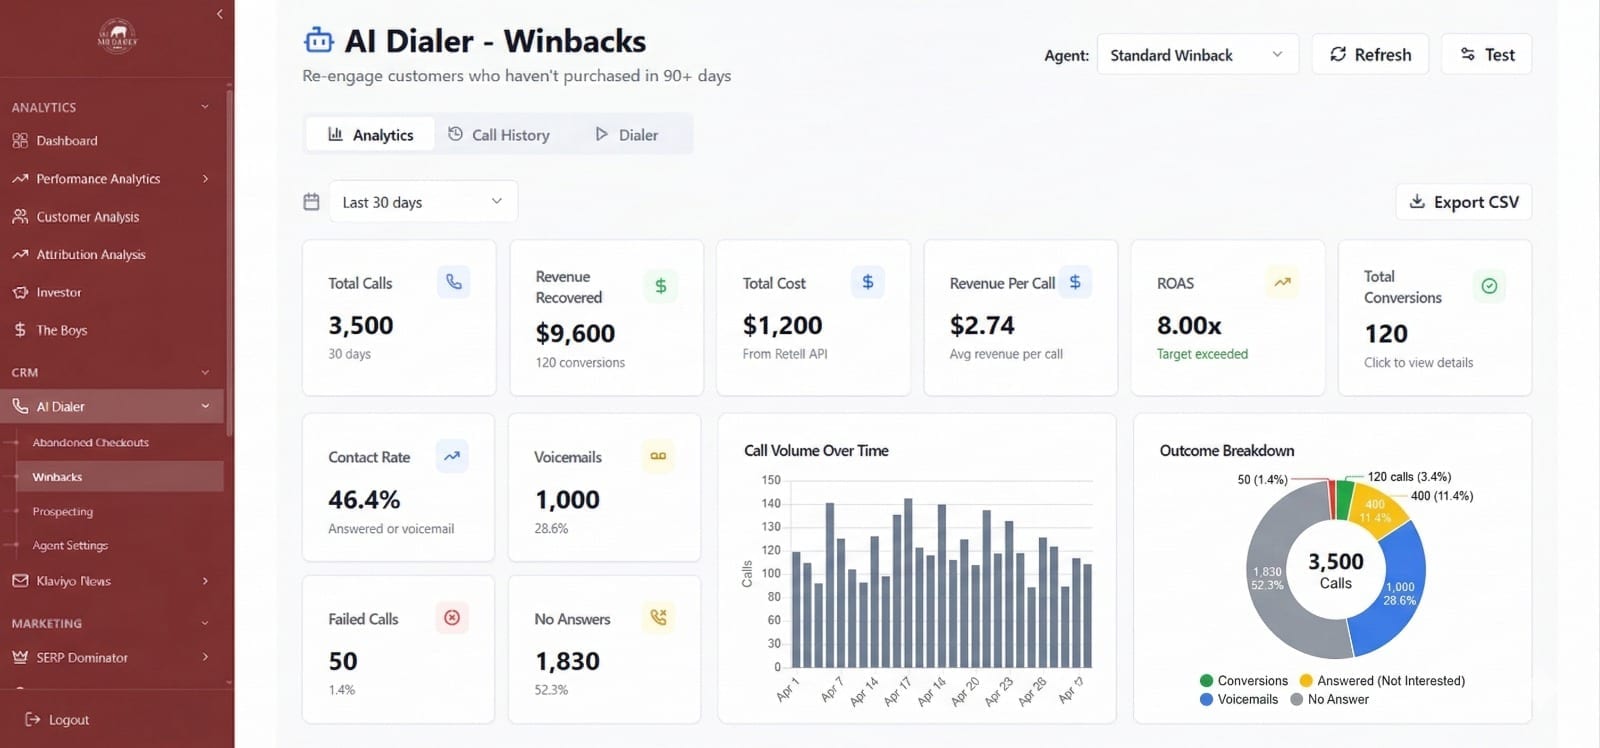Switch to the Call History tab
This screenshot has height=748, width=1600.
click(x=499, y=135)
